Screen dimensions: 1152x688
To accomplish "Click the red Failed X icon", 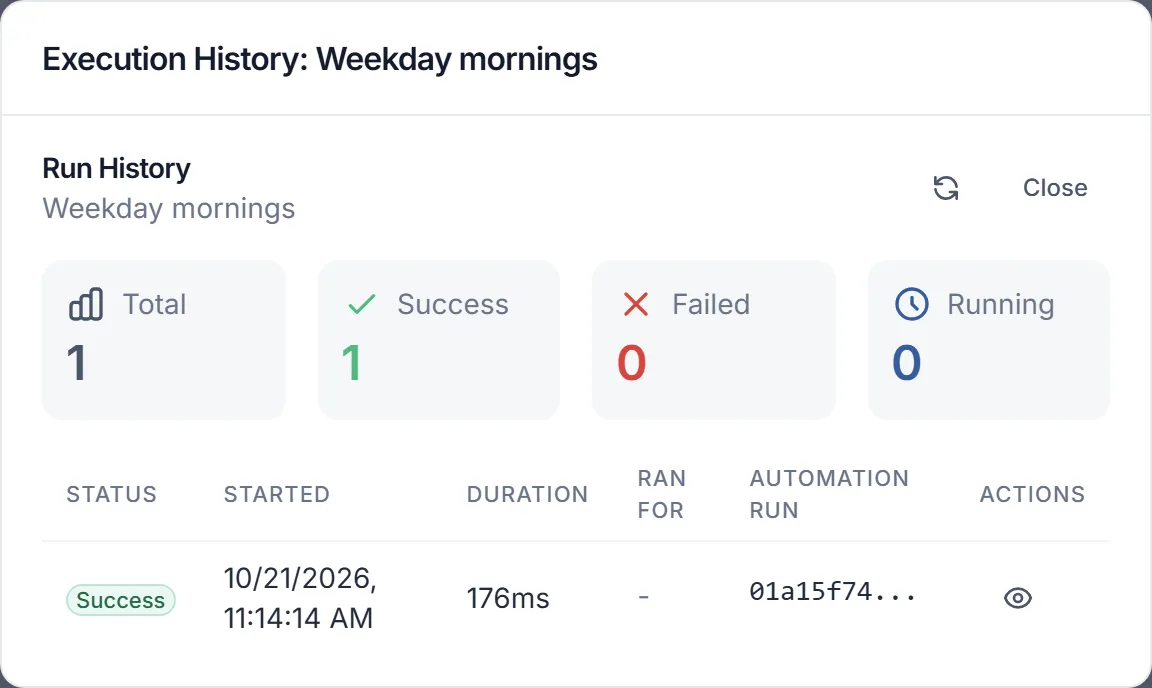I will tap(636, 304).
